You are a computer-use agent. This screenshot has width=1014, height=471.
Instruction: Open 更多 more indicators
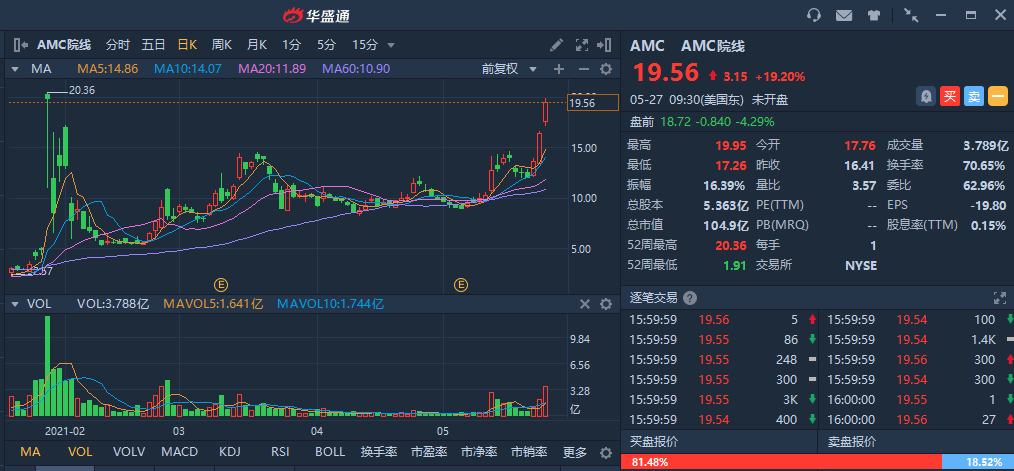[575, 452]
